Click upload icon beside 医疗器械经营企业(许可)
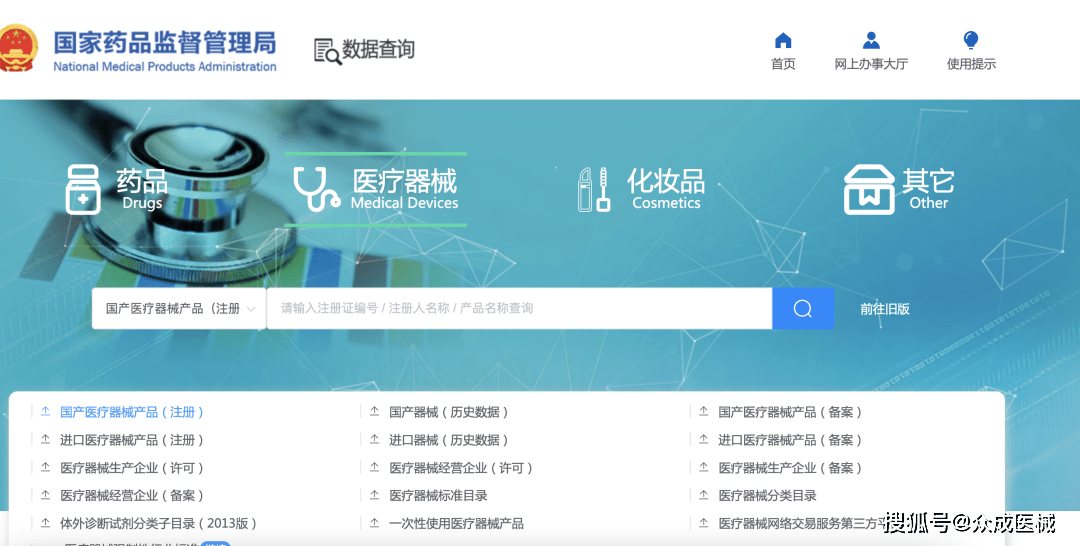 pyautogui.click(x=375, y=468)
